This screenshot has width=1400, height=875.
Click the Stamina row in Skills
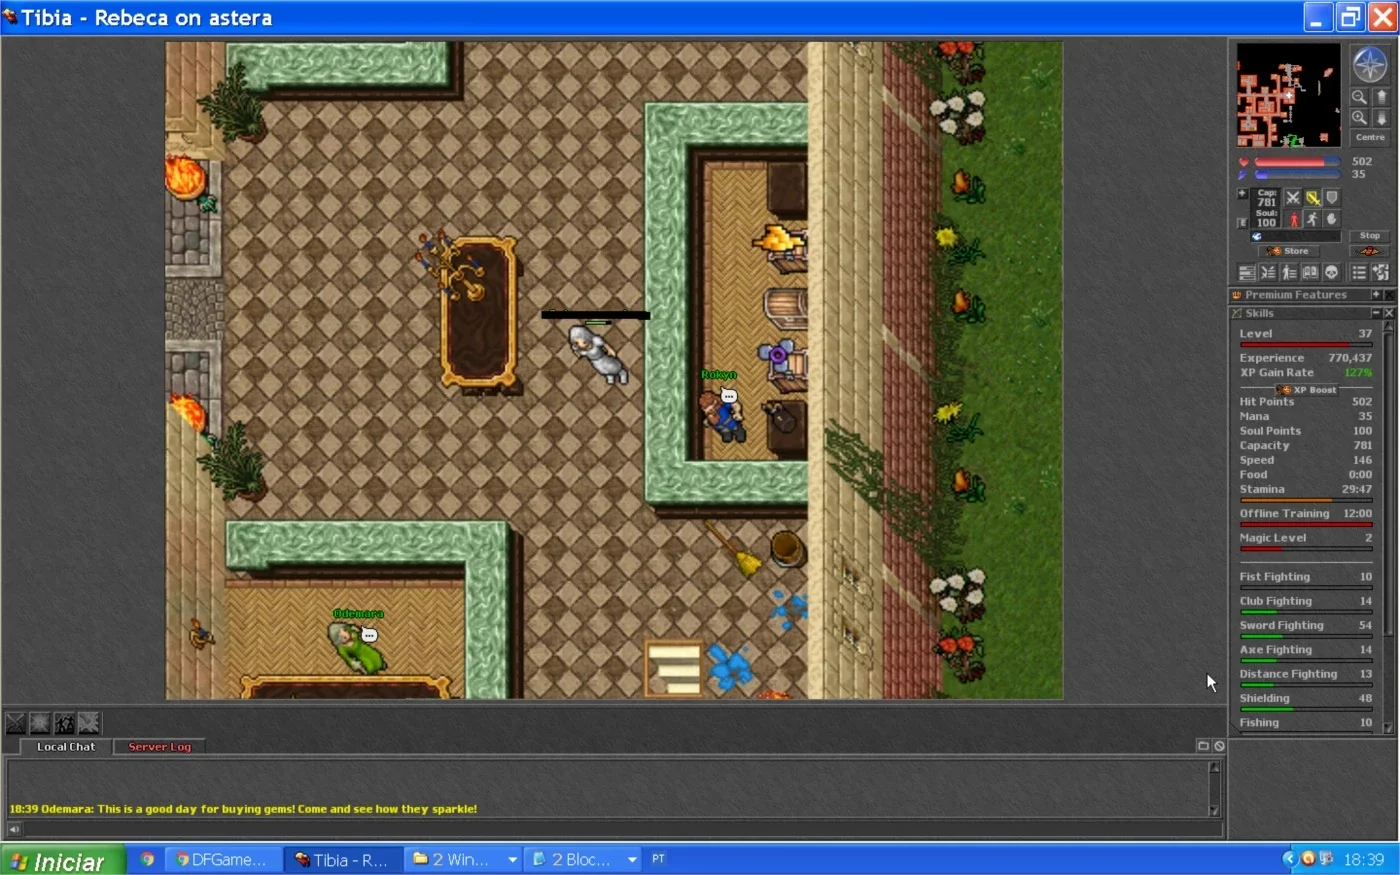click(1305, 492)
